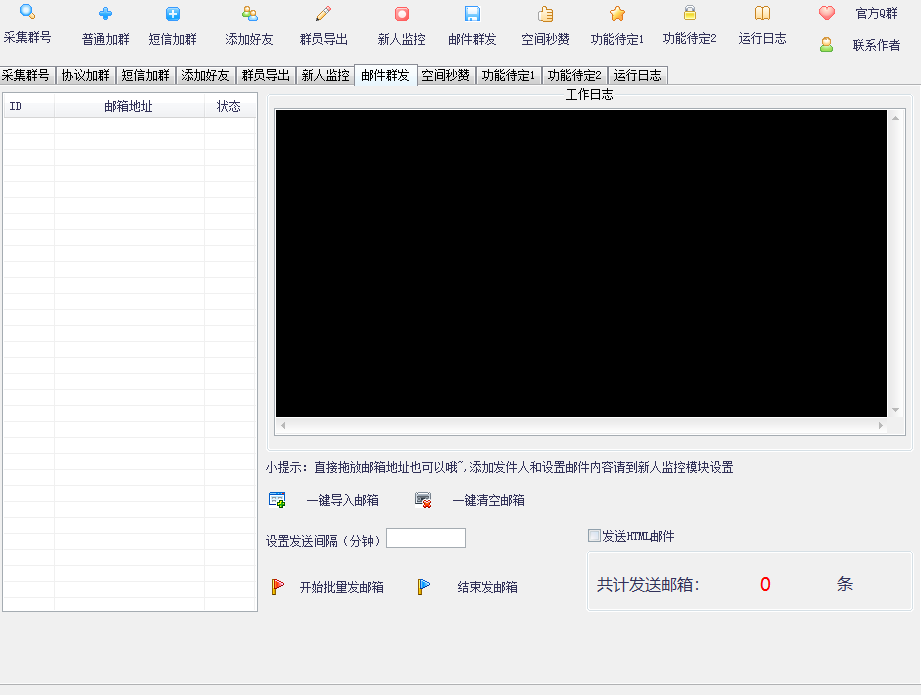Click the 官方Q群 heart icon
The width and height of the screenshot is (921, 695).
pos(826,13)
